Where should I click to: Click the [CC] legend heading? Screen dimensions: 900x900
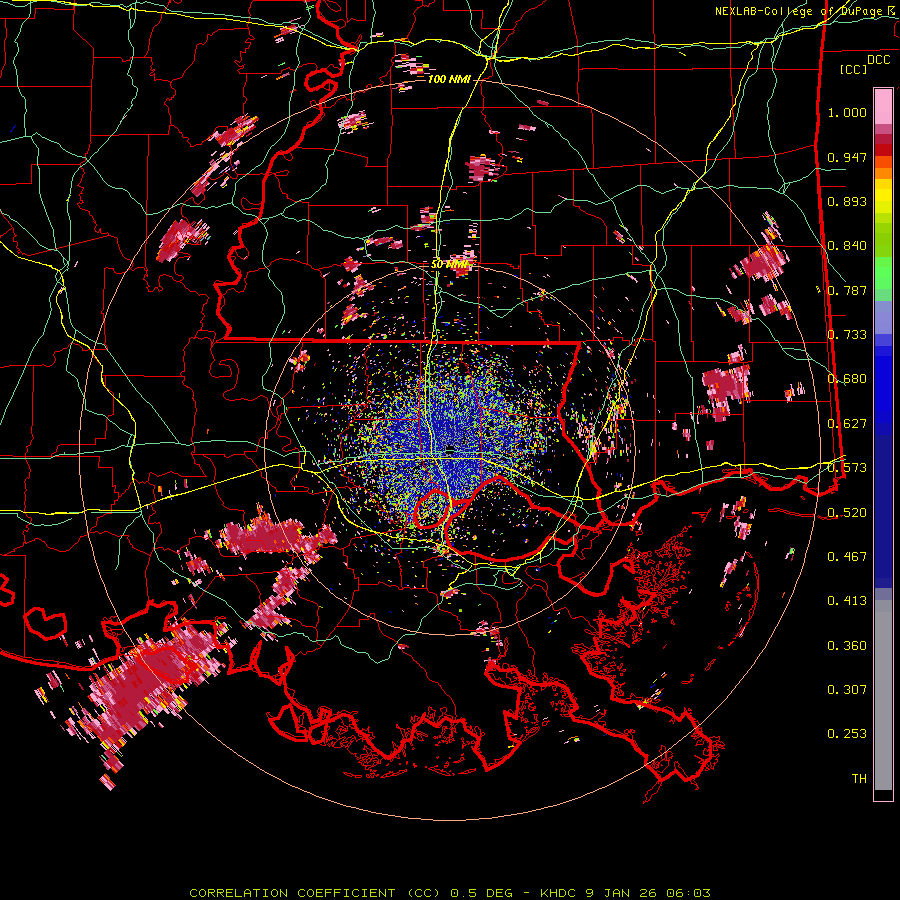854,69
